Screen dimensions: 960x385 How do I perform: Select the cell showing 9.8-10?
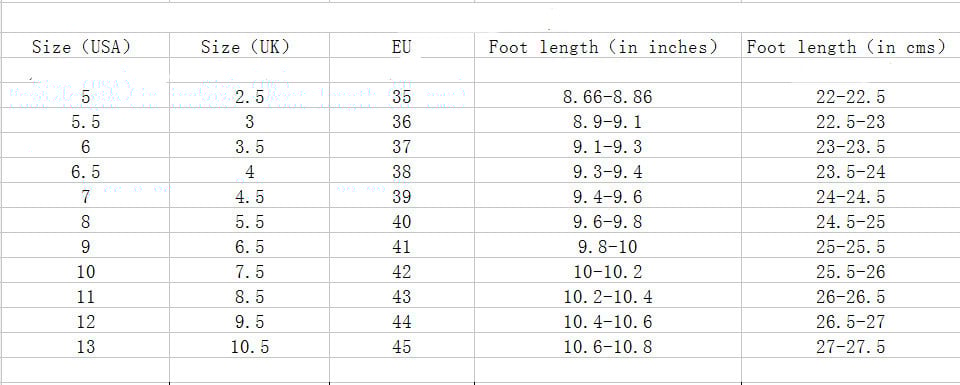point(607,246)
